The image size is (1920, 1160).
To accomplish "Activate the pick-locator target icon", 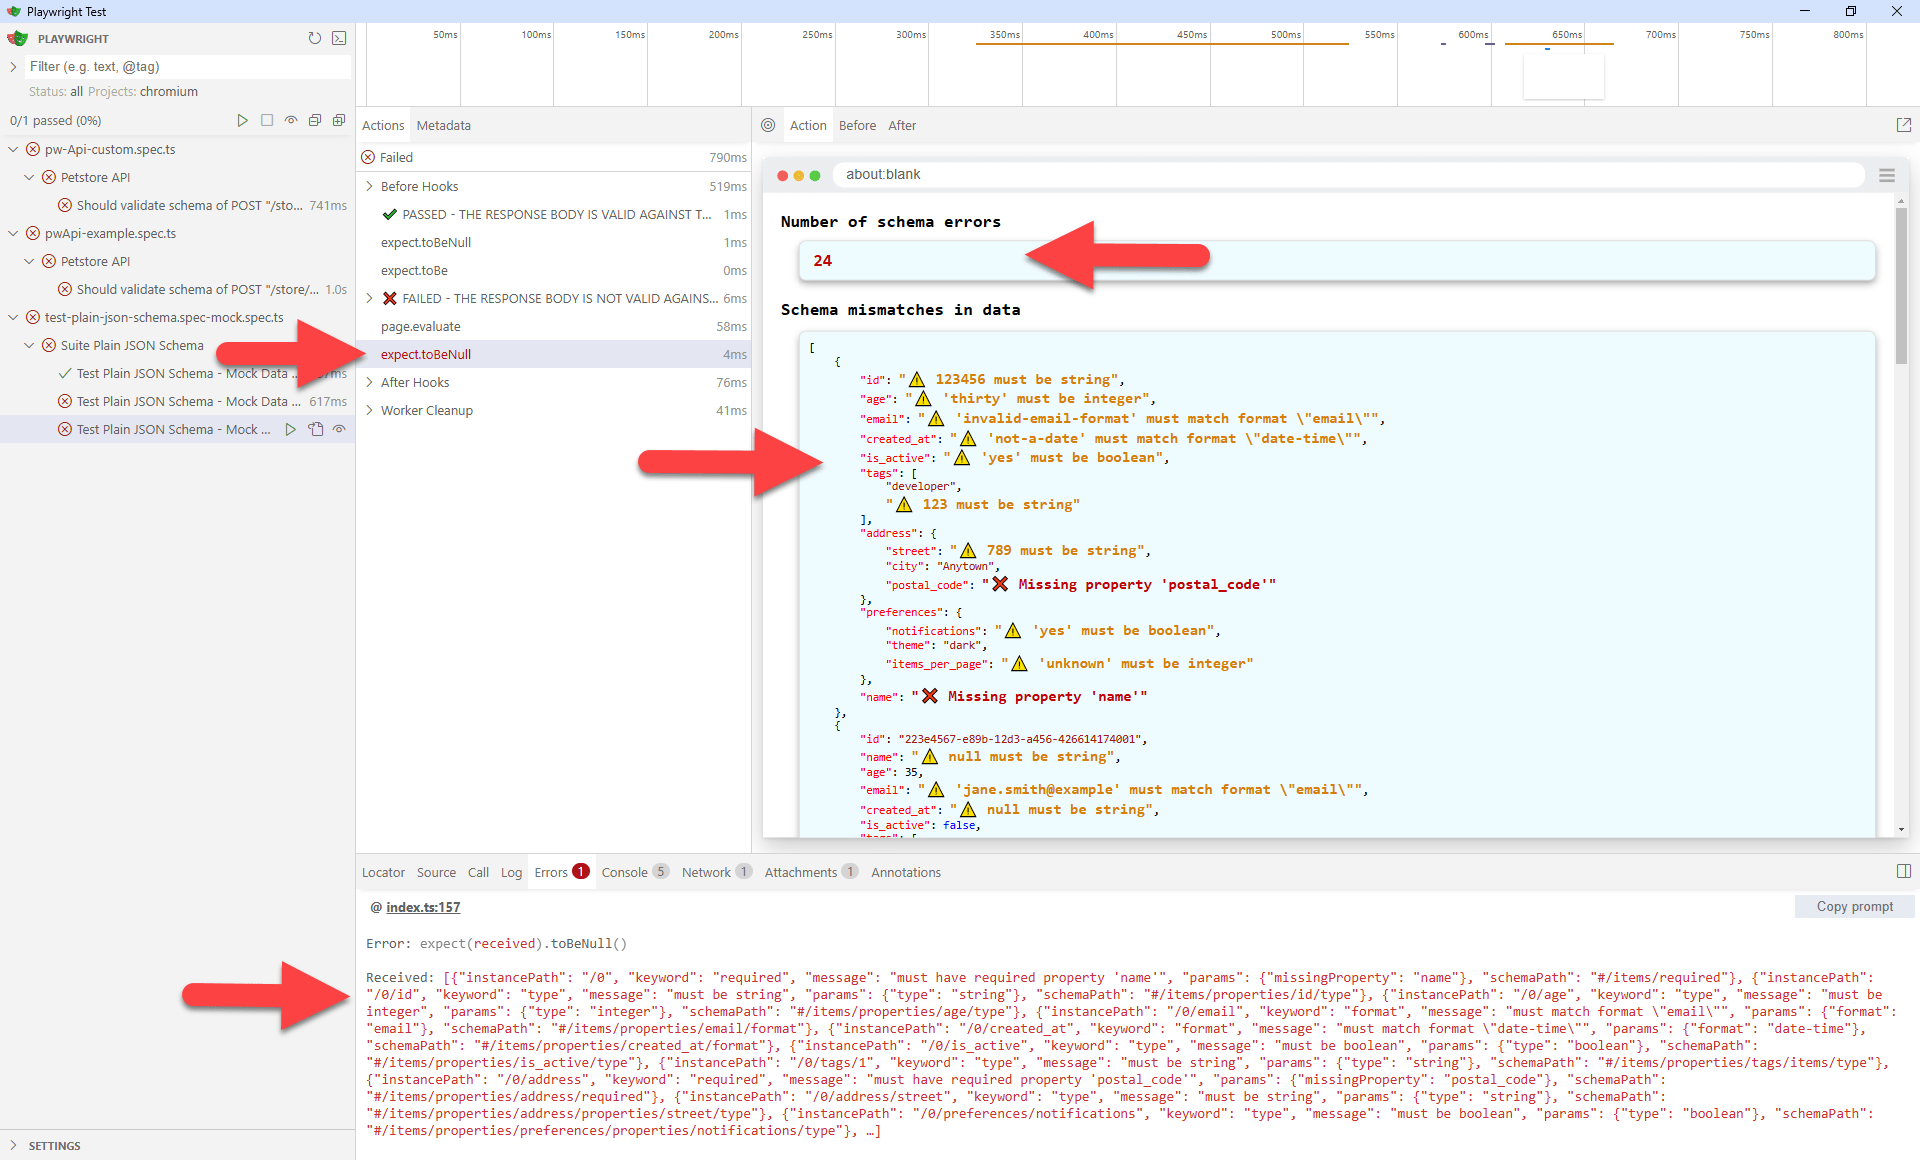I will click(x=768, y=125).
